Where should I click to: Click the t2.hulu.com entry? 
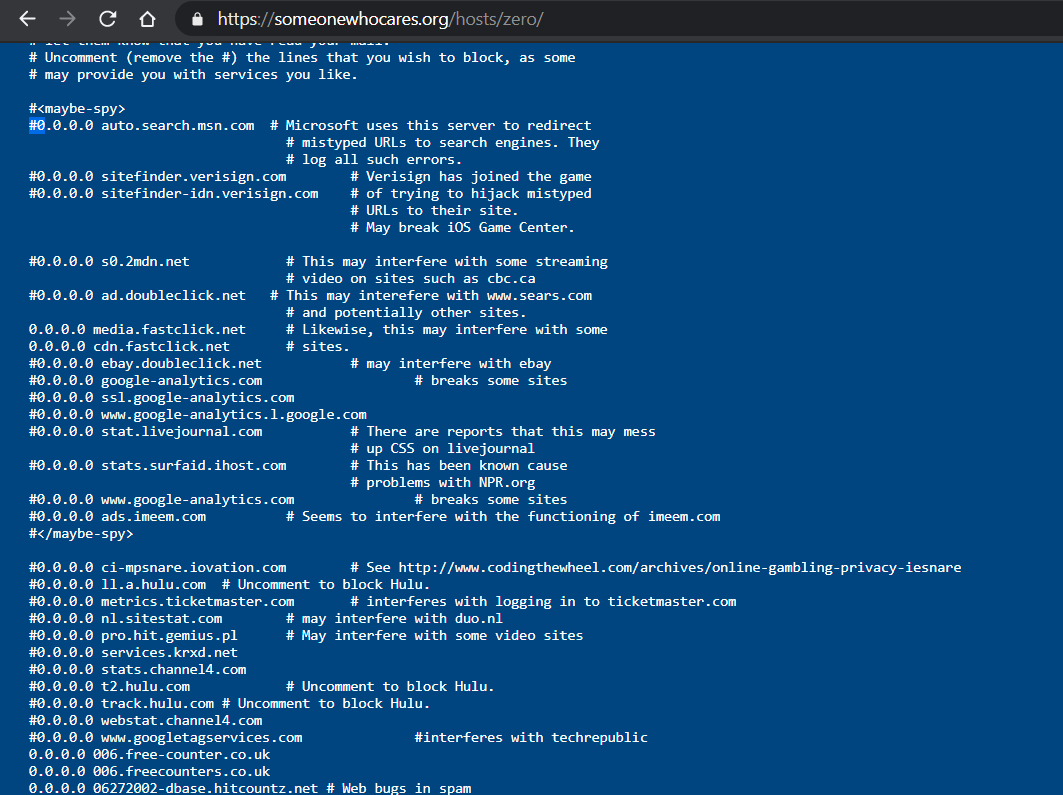coord(146,686)
